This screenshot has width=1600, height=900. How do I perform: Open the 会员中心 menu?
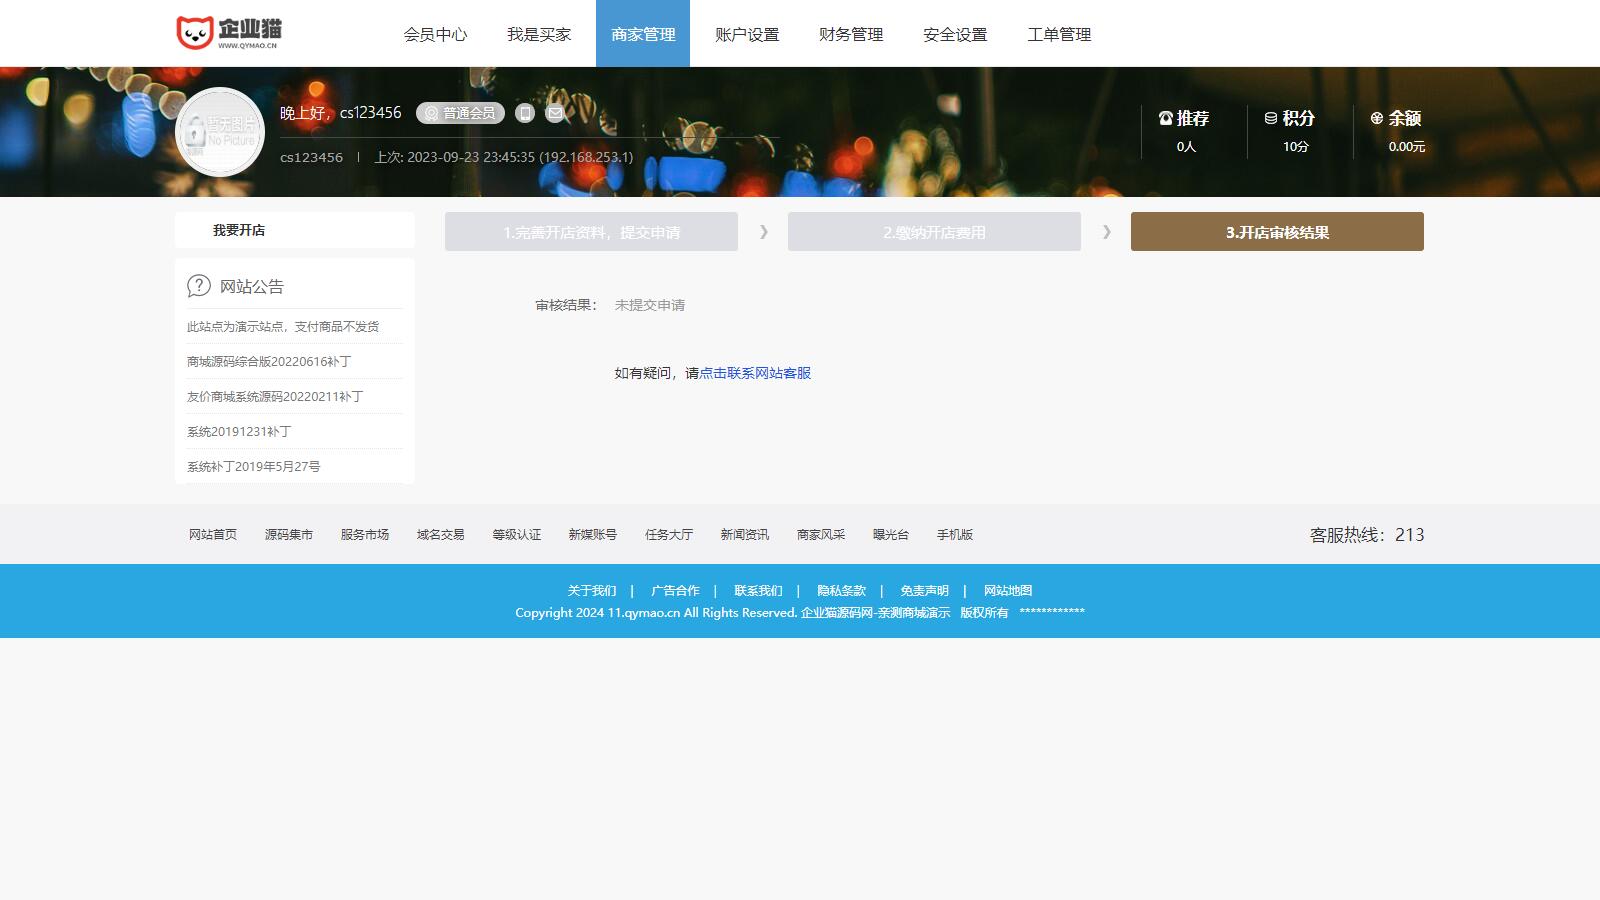pyautogui.click(x=435, y=35)
